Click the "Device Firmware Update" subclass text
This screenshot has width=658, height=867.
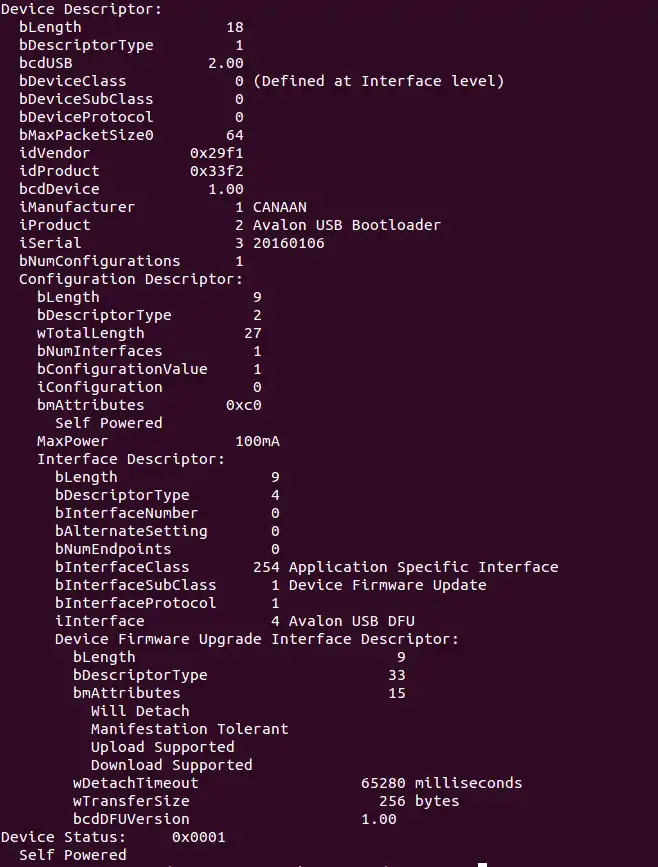[x=387, y=585]
